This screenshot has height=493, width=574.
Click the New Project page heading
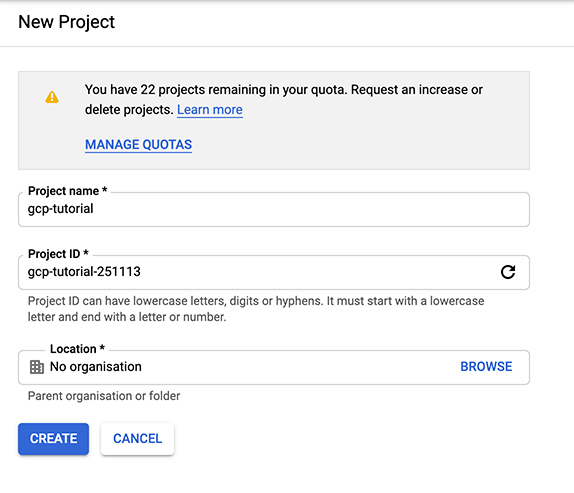pyautogui.click(x=67, y=22)
